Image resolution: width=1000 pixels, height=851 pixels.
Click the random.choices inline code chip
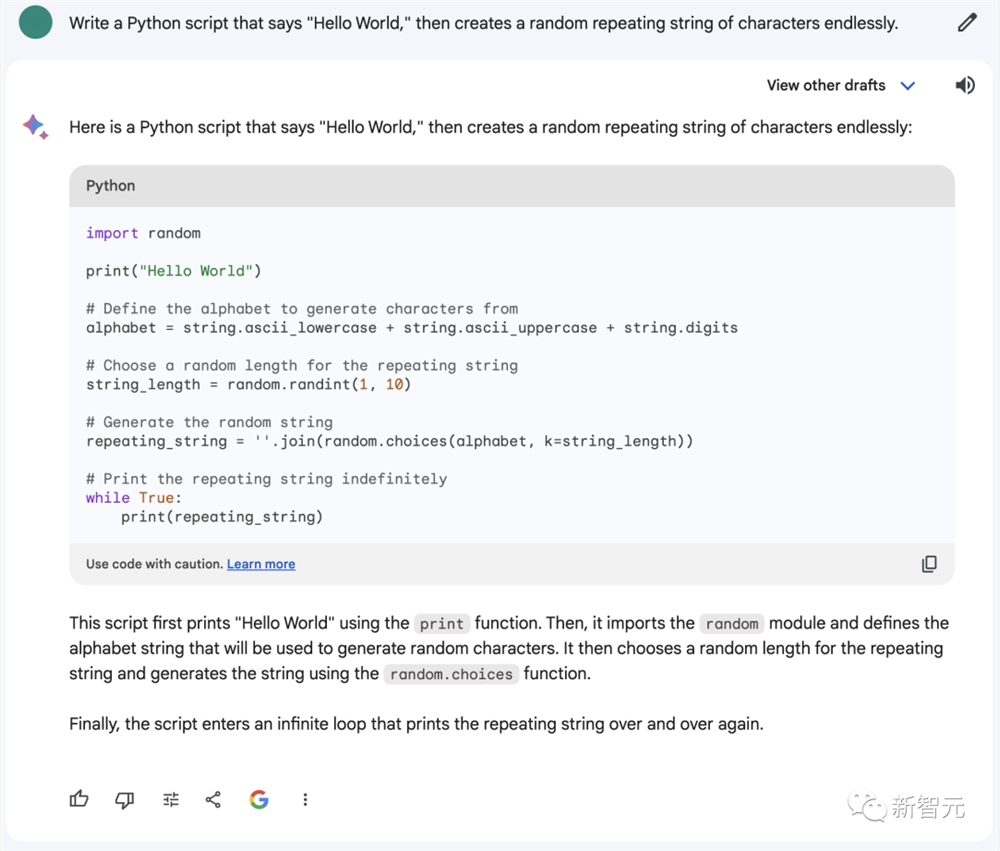(x=451, y=674)
